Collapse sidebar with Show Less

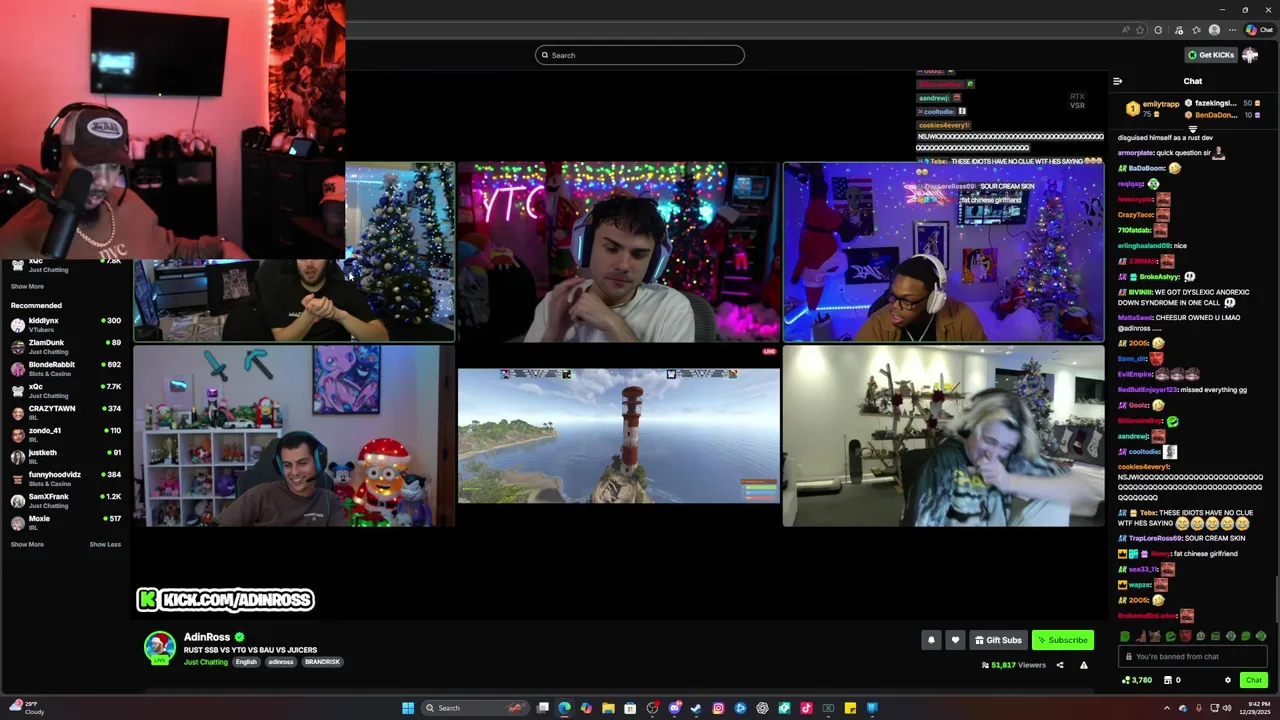point(105,544)
